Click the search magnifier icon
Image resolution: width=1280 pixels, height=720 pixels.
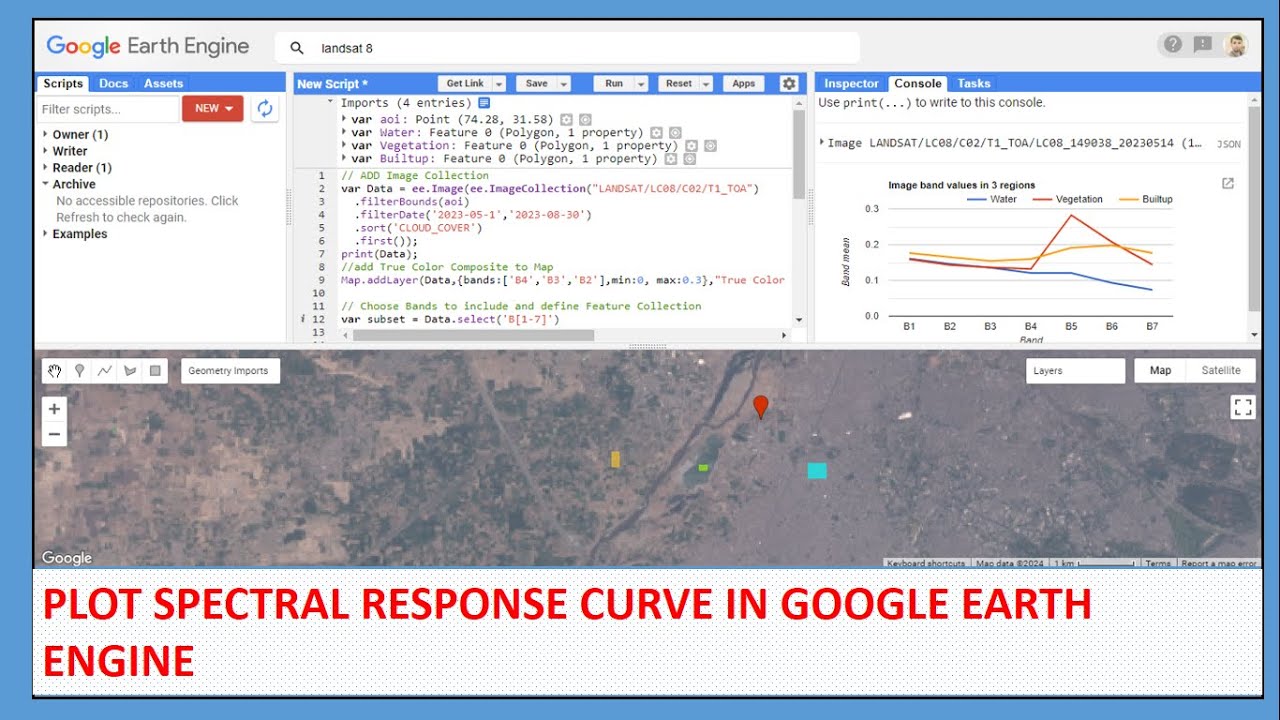296,48
